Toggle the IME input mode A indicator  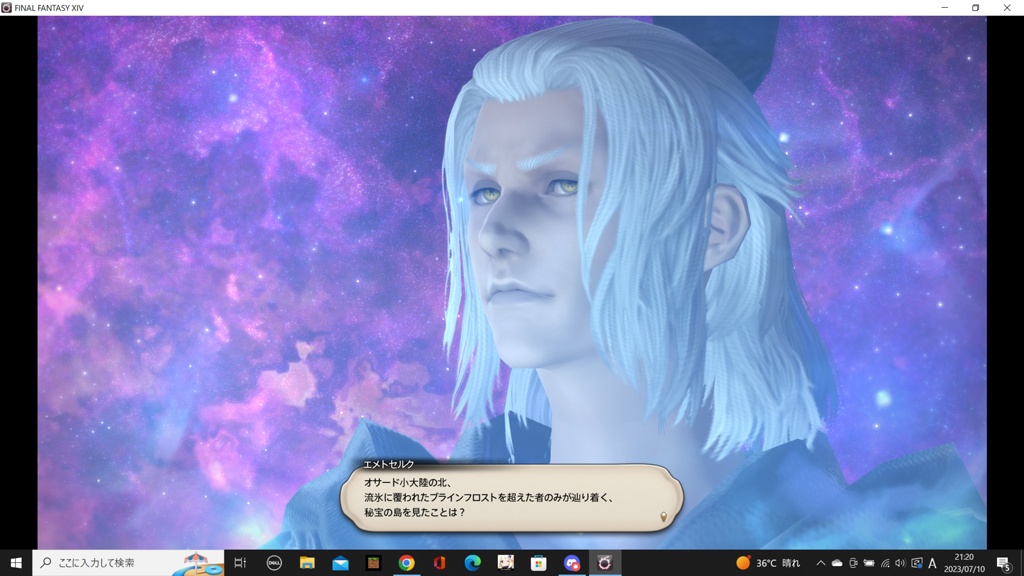933,563
